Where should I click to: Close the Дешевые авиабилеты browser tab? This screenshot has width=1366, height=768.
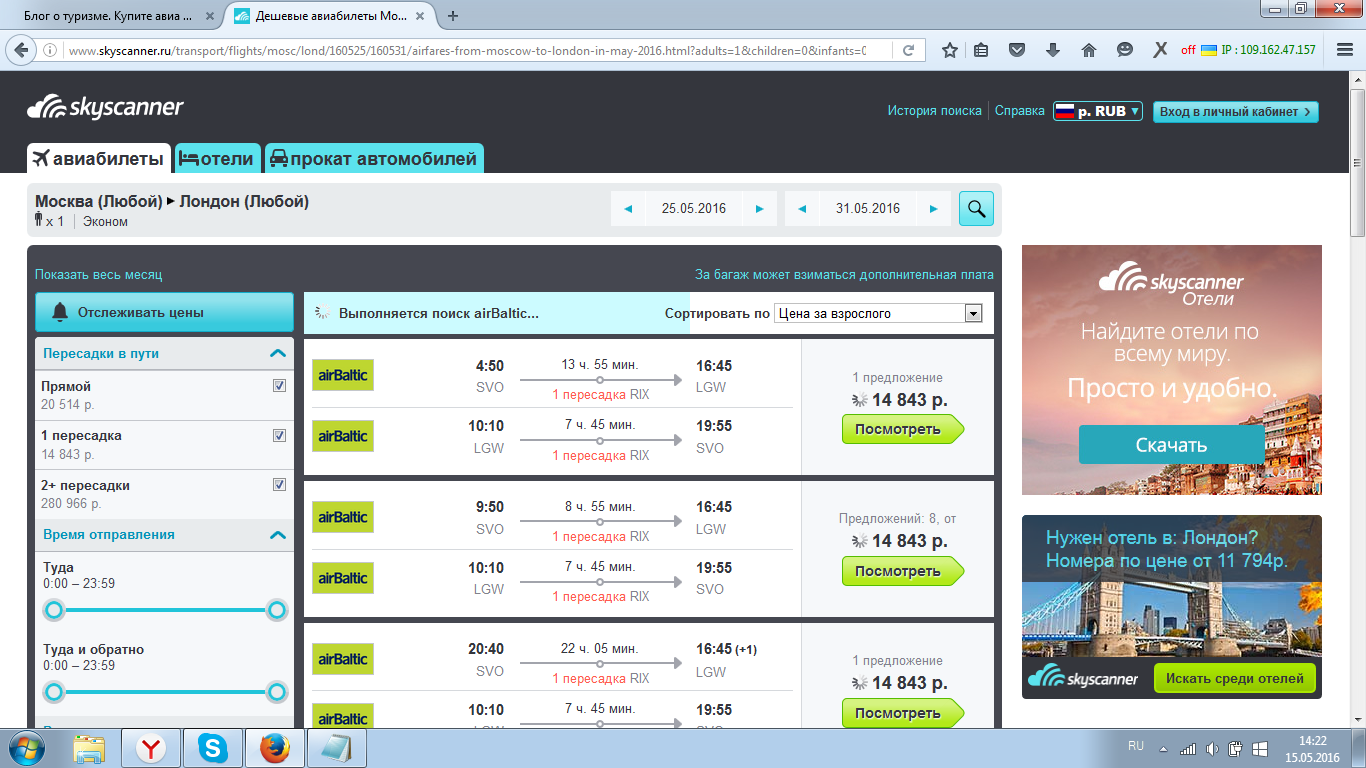(420, 16)
